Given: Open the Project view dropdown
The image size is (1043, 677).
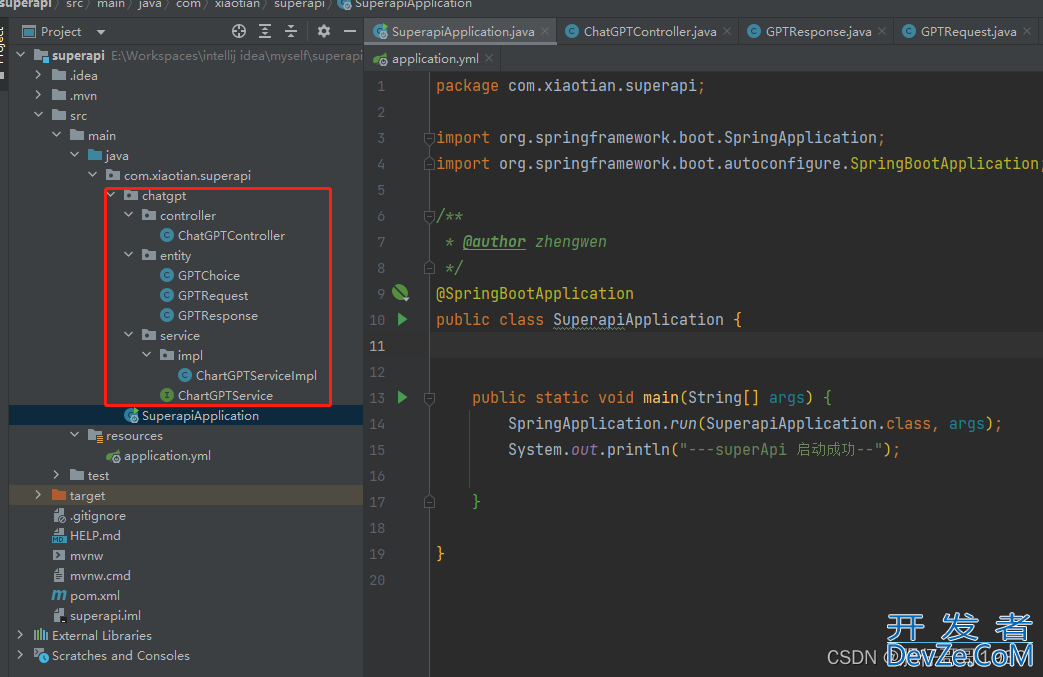Looking at the screenshot, I should (101, 32).
